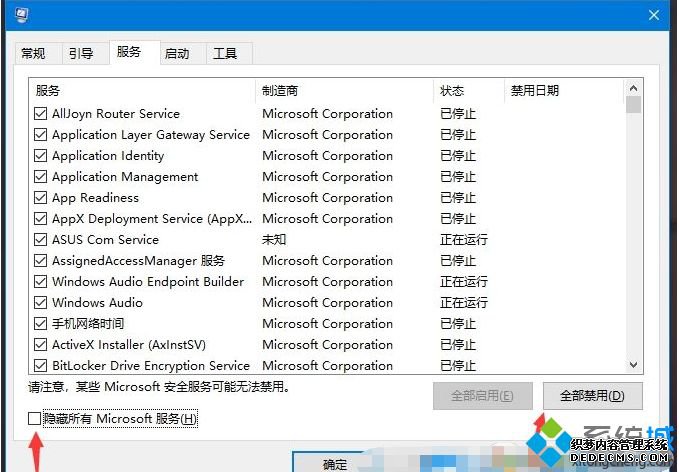Viewport: 679px width, 472px height.
Task: Click the services list scrollbar thumb
Action: (x=633, y=105)
